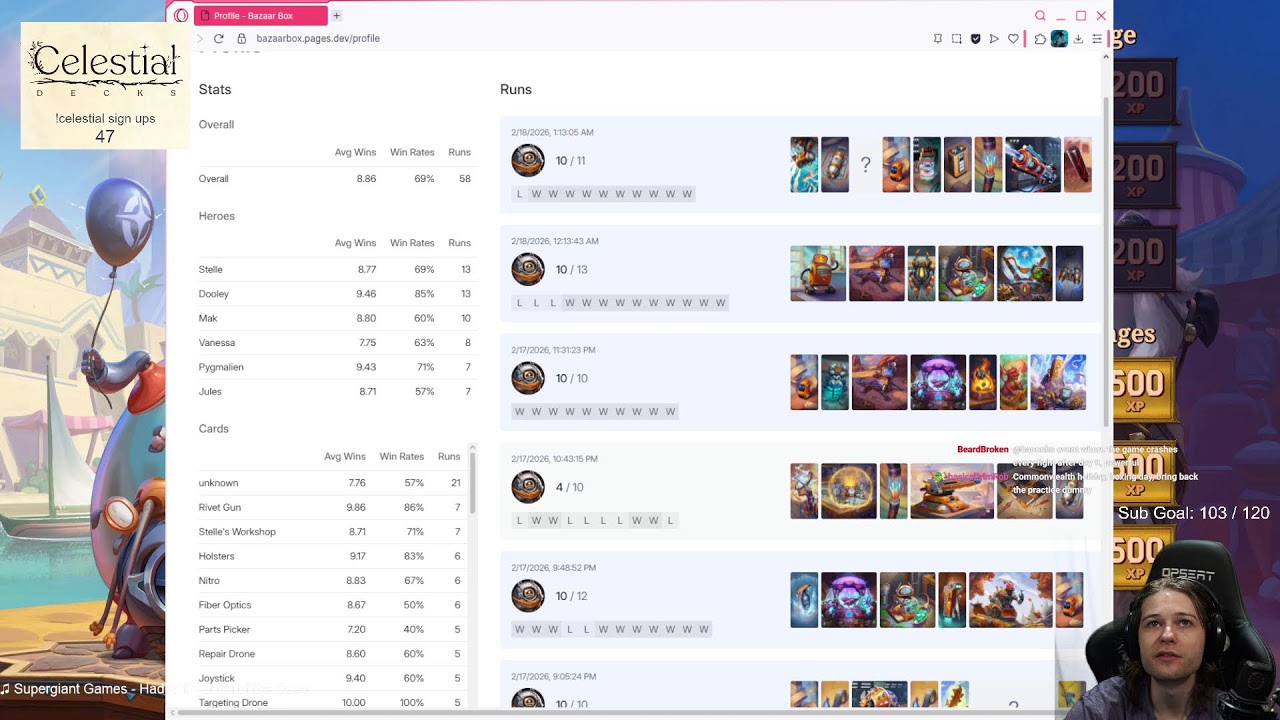
Task: Click the Rivet Gun card row
Action: (x=330, y=507)
